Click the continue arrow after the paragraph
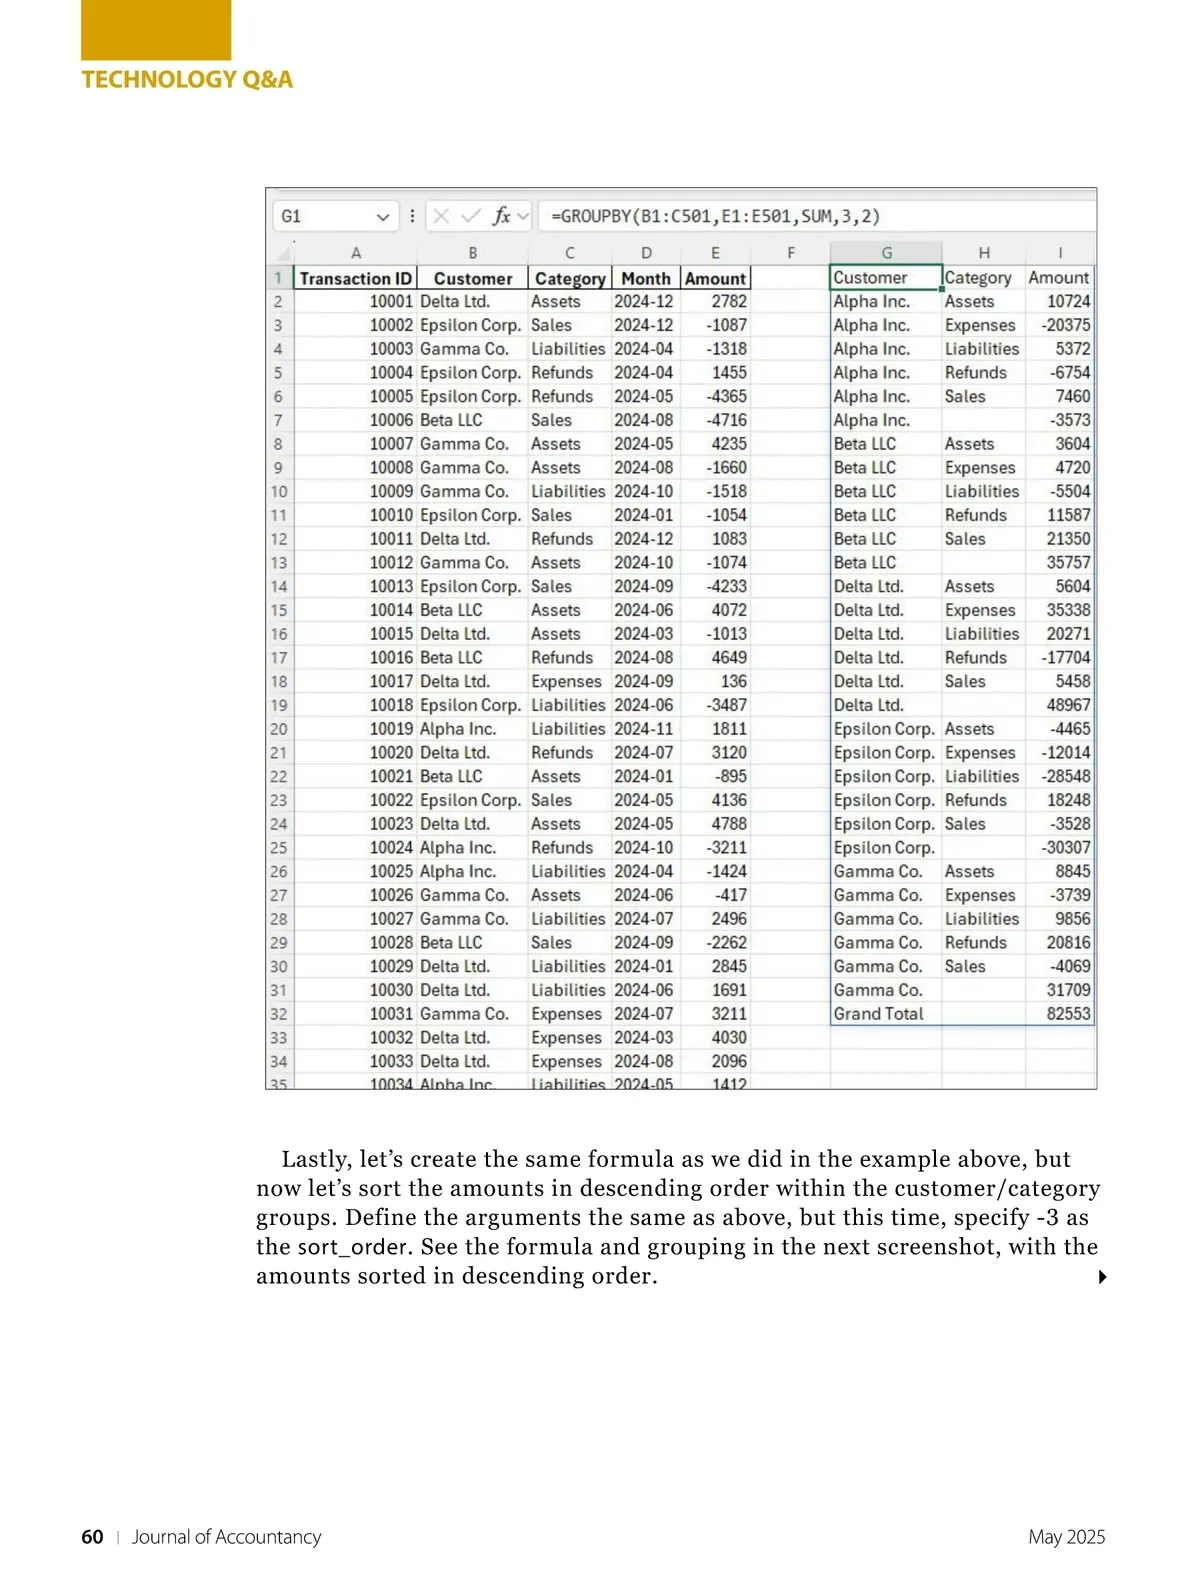Screen dimensions: 1200x1575 tap(1102, 1277)
